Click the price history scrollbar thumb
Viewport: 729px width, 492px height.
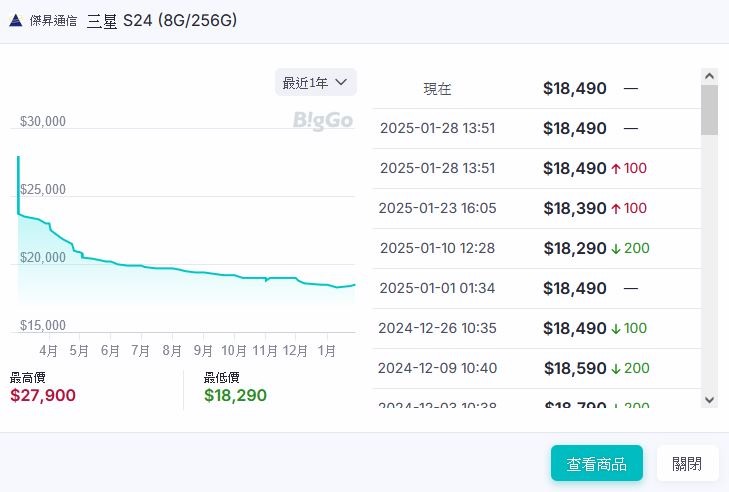point(709,110)
